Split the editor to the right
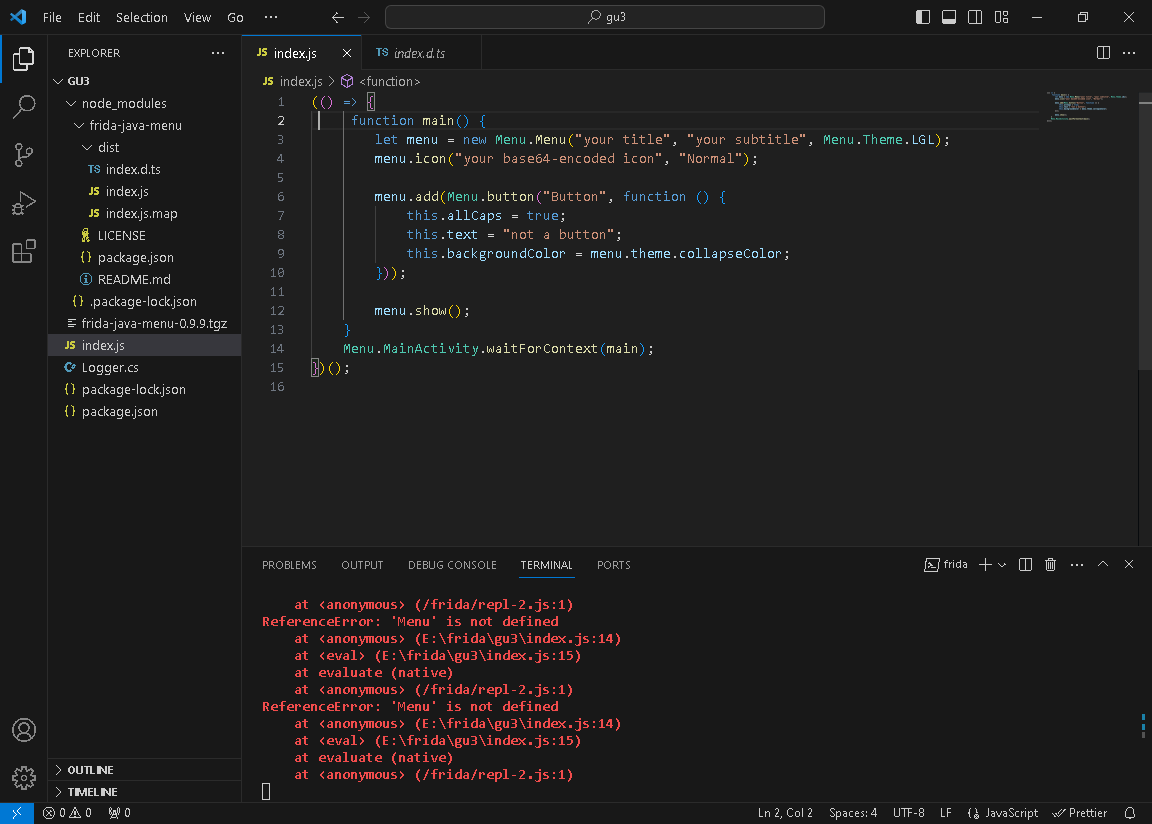The image size is (1152, 824). 1104,53
